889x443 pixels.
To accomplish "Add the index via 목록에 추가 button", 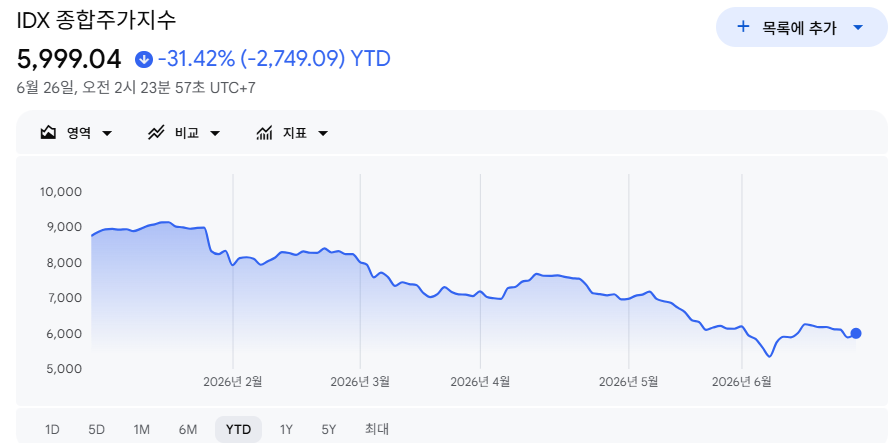I will click(801, 27).
